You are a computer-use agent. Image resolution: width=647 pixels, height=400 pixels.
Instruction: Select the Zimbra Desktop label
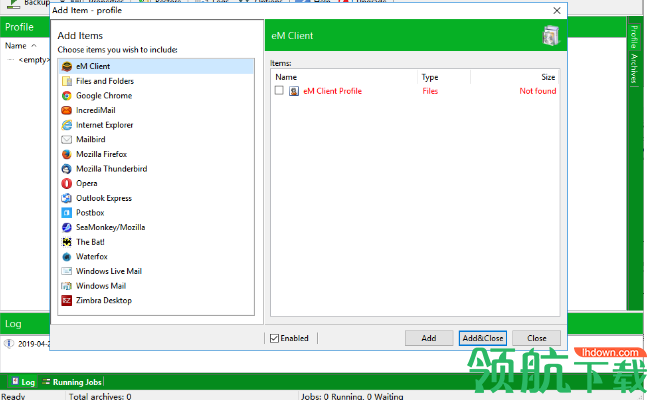pyautogui.click(x=104, y=301)
